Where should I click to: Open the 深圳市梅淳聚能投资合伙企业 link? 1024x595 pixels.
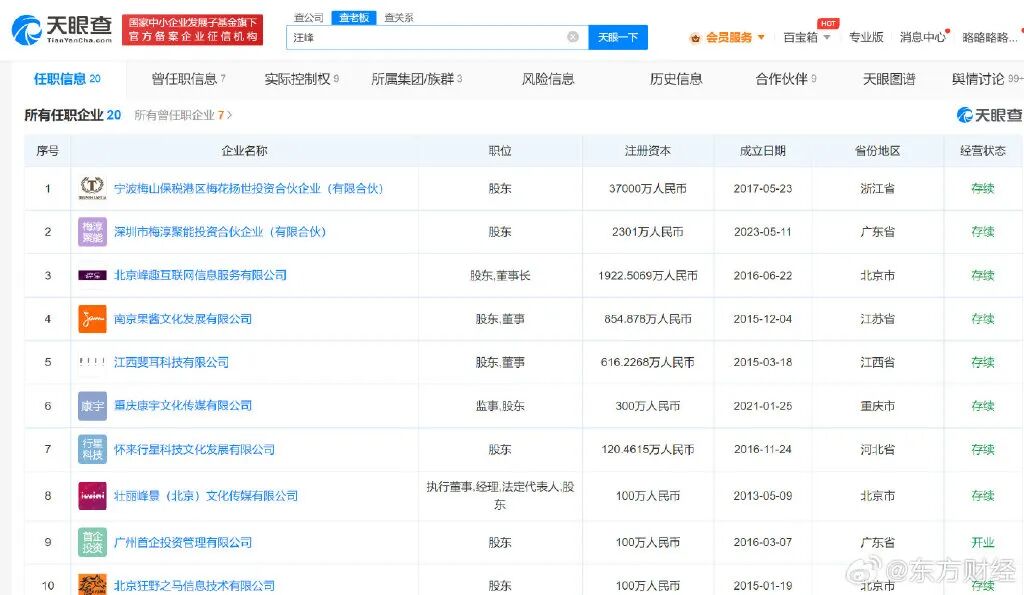(x=219, y=232)
